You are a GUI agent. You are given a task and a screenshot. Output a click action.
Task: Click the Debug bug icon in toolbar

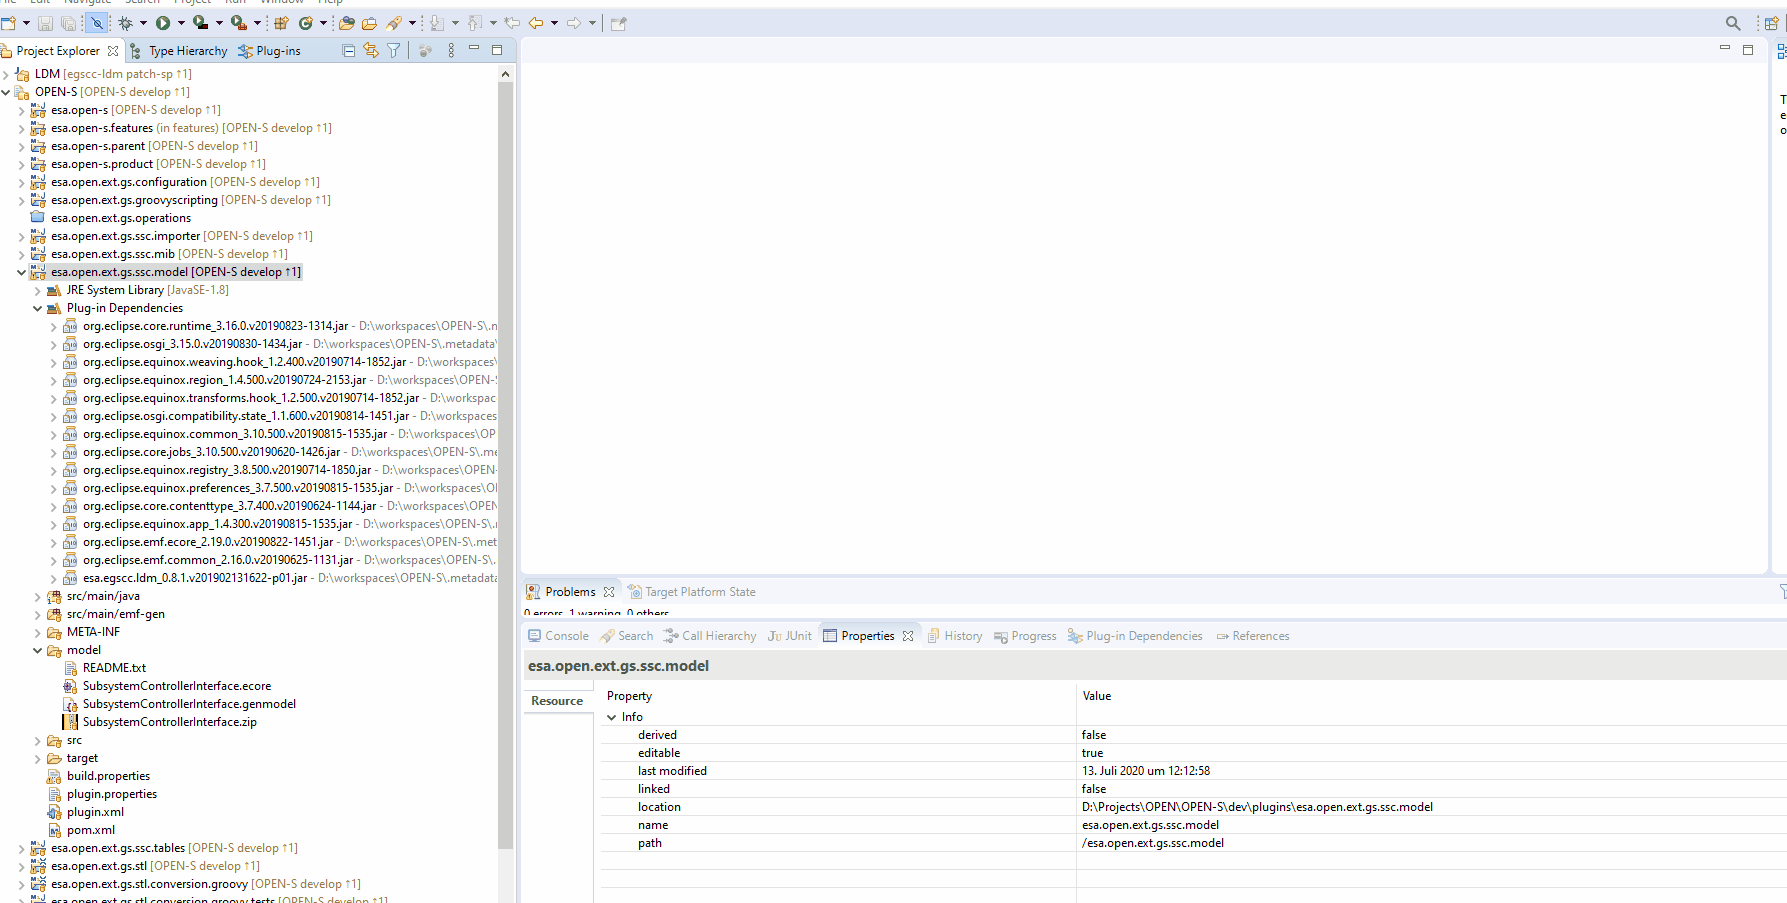126,23
